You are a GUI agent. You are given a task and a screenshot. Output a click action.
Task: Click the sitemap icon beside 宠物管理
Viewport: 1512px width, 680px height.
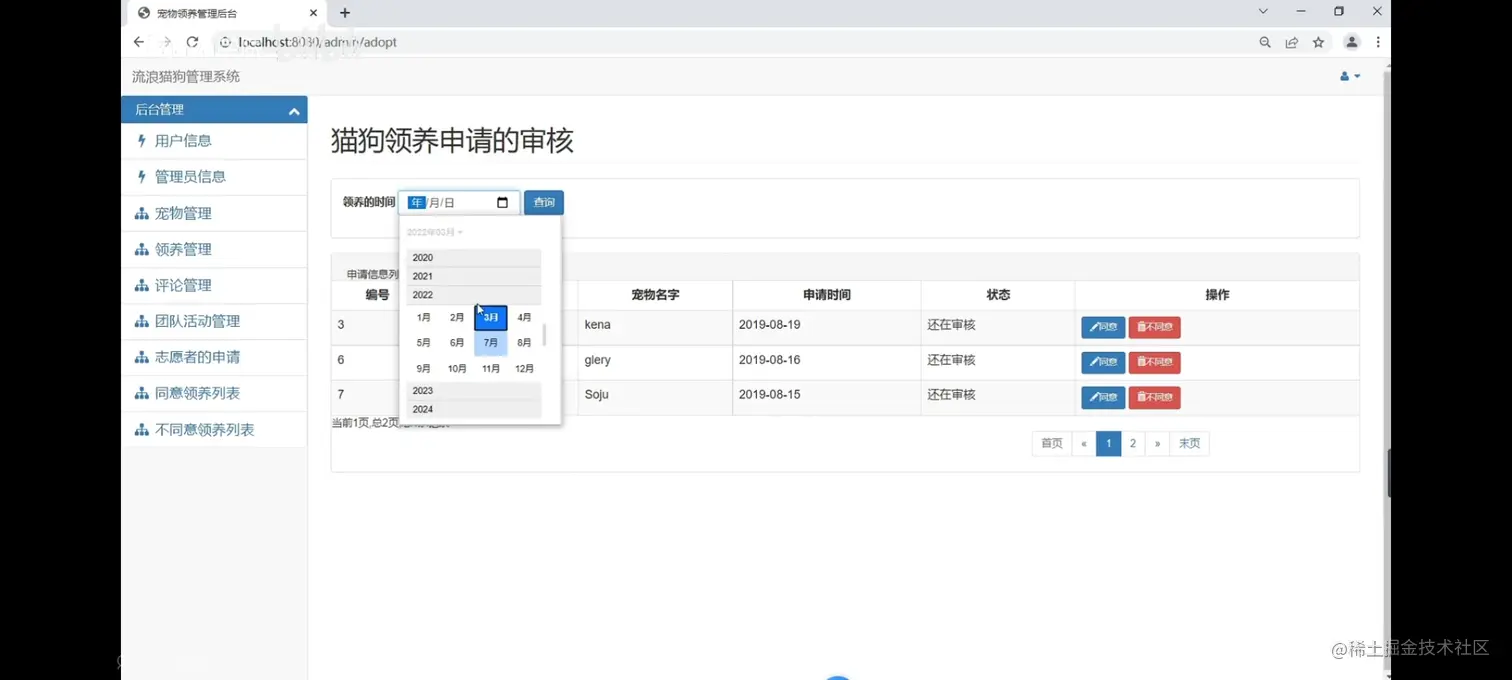[142, 213]
